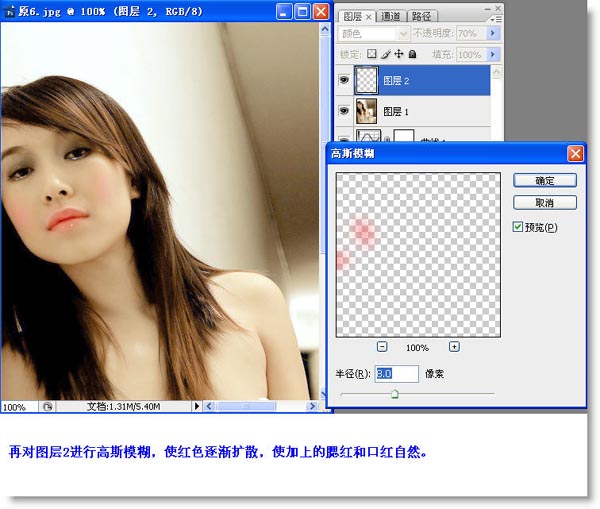
Task: Click the curves layer mask thumbnail
Action: (x=404, y=135)
